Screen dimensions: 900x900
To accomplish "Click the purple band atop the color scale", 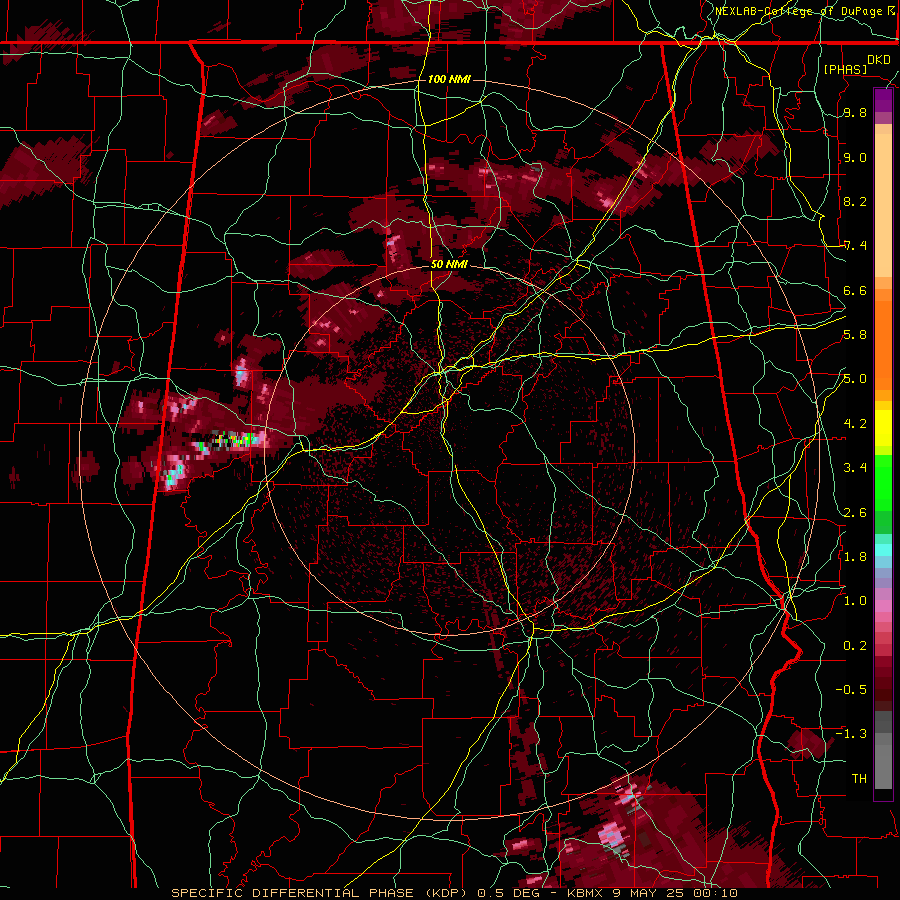I will click(883, 100).
